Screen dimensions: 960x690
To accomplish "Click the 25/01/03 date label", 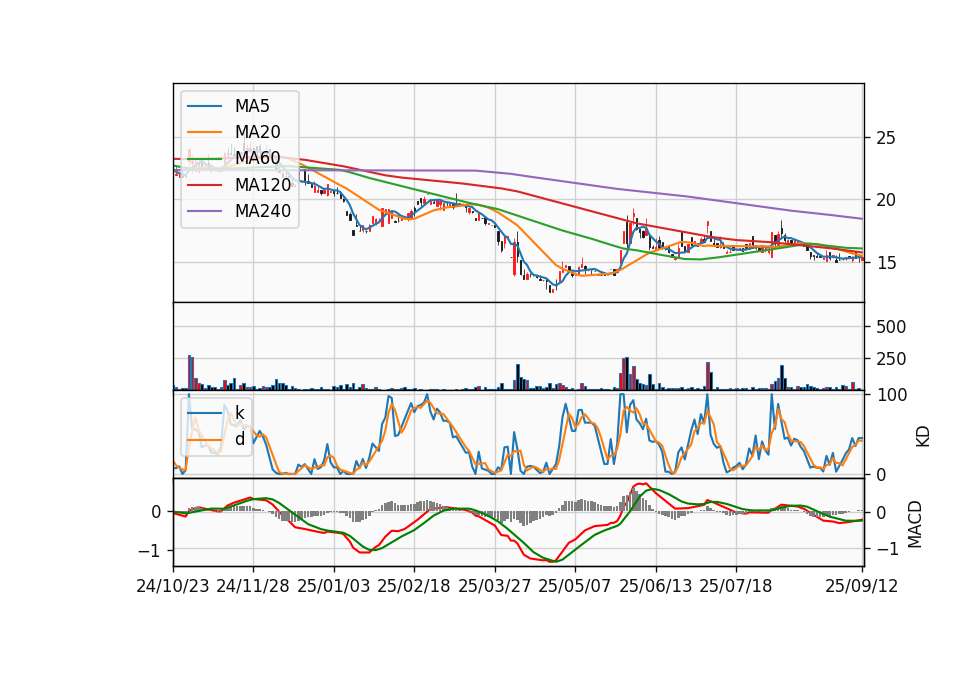I will point(334,586).
